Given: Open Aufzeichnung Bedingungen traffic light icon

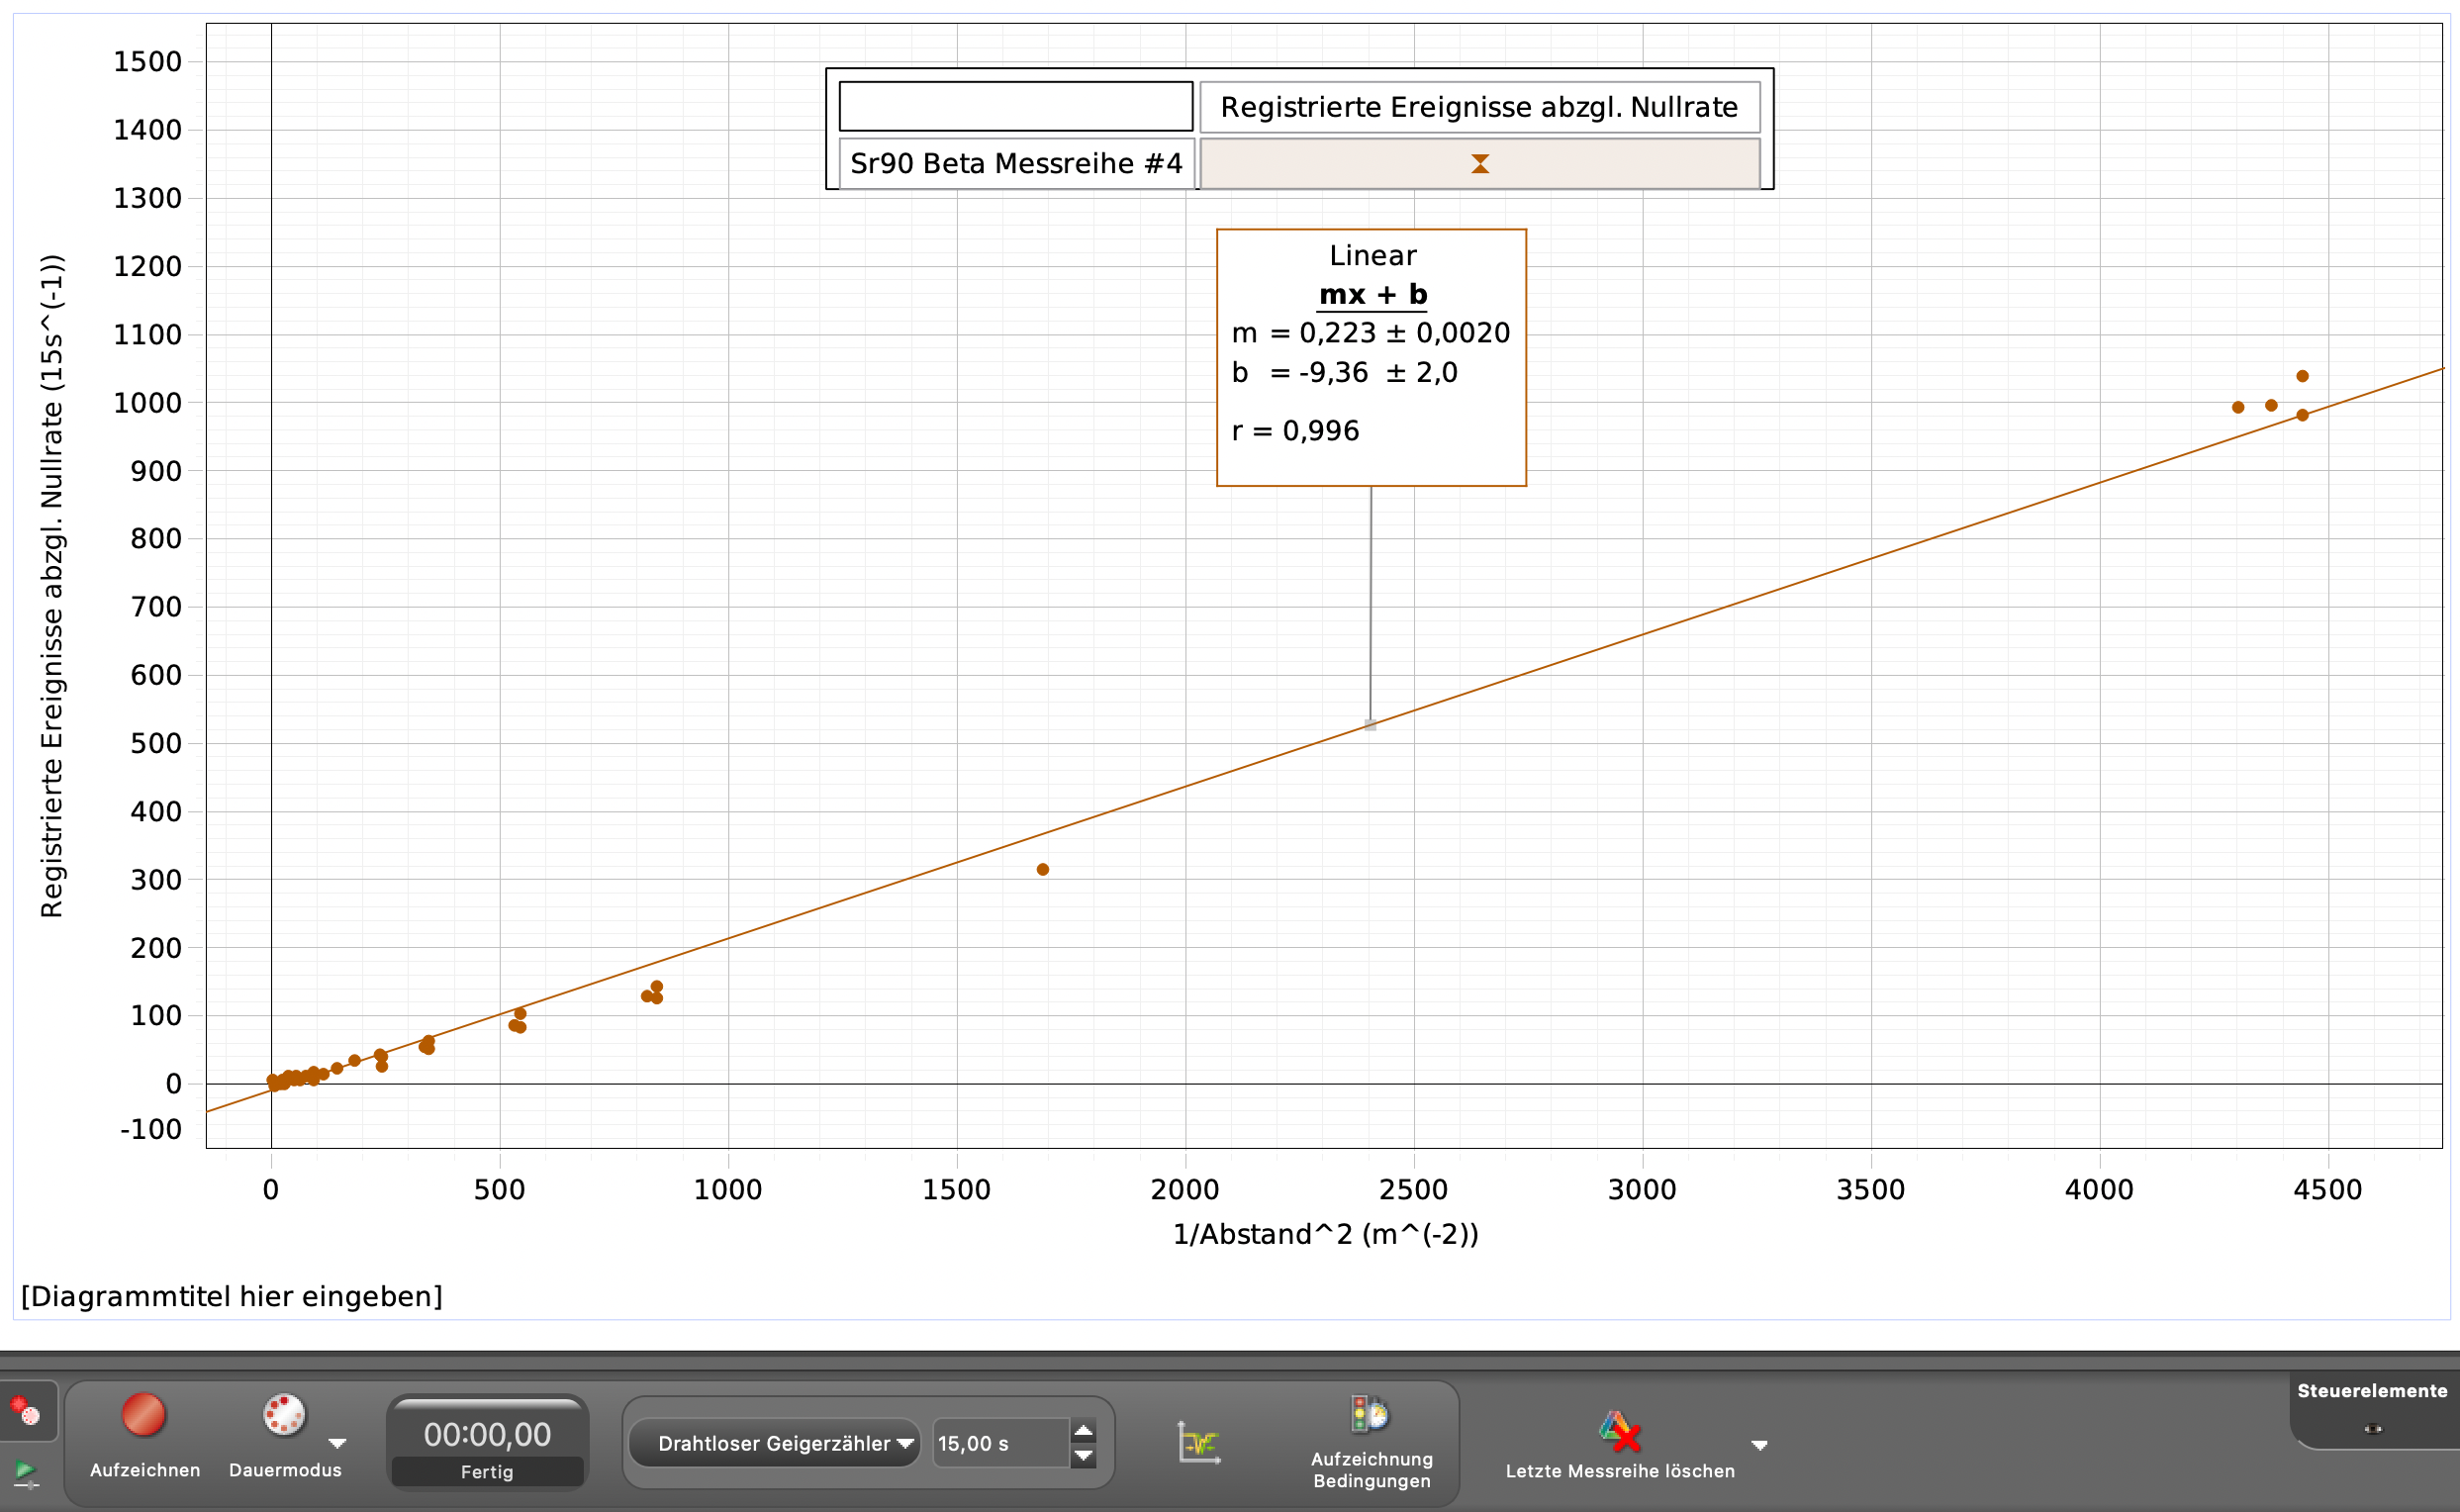Looking at the screenshot, I should point(1370,1414).
